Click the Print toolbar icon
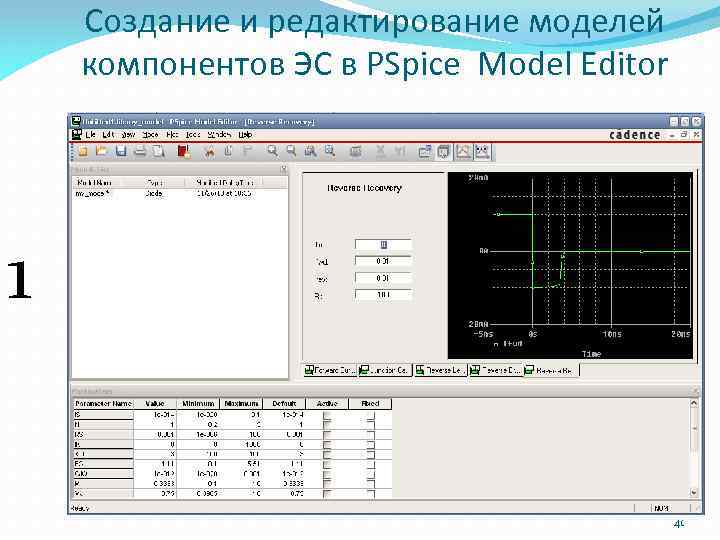720x540 pixels. [x=140, y=151]
